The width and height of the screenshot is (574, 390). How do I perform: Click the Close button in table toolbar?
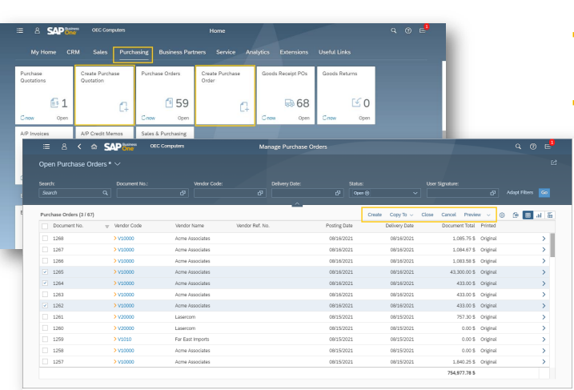(x=427, y=215)
